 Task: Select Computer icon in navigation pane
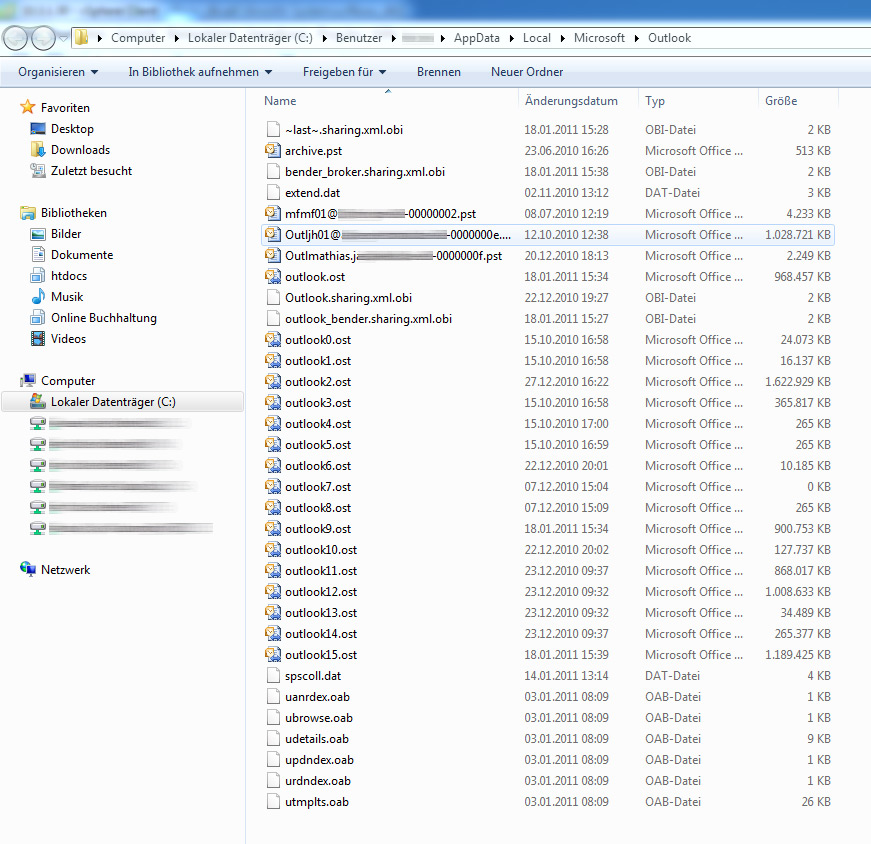point(28,381)
